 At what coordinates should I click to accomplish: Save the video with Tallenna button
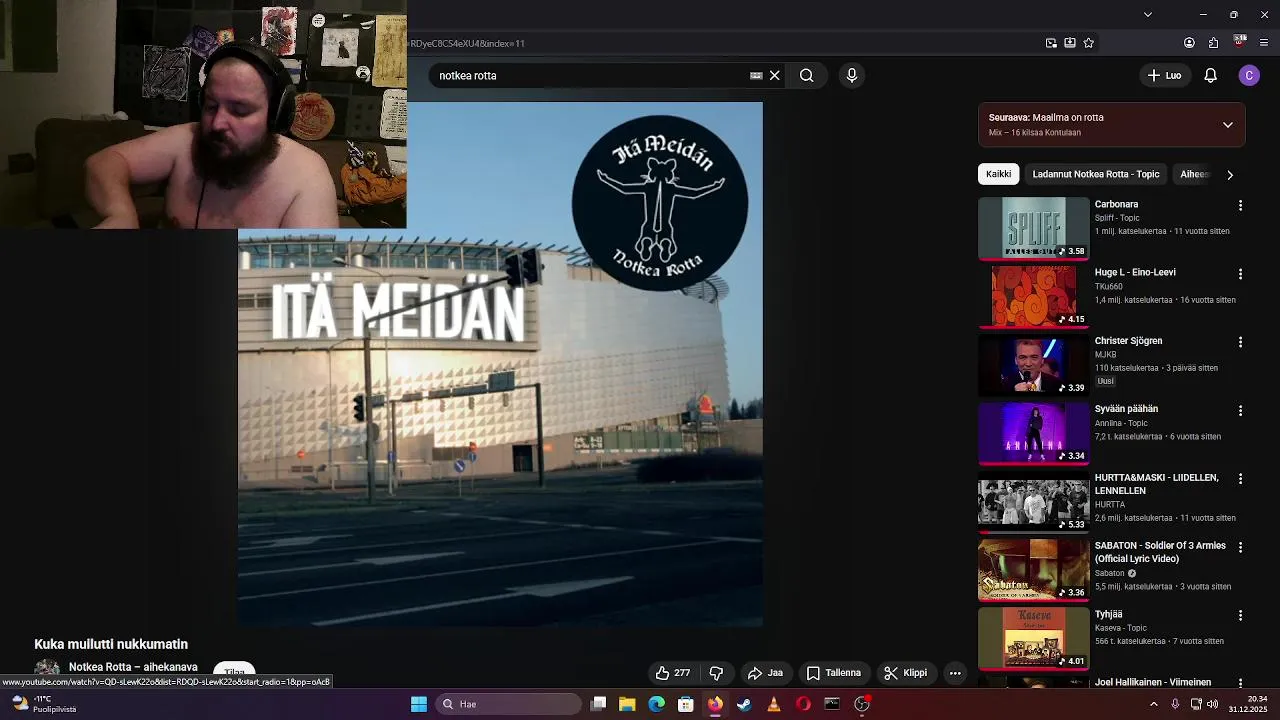click(834, 673)
